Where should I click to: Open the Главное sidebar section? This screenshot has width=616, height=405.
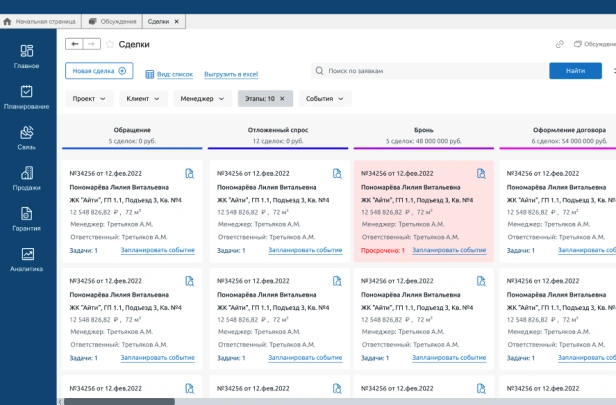26,56
